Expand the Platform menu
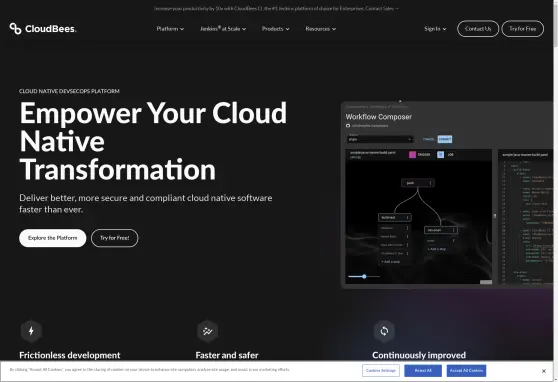The width and height of the screenshot is (558, 382). 170,29
